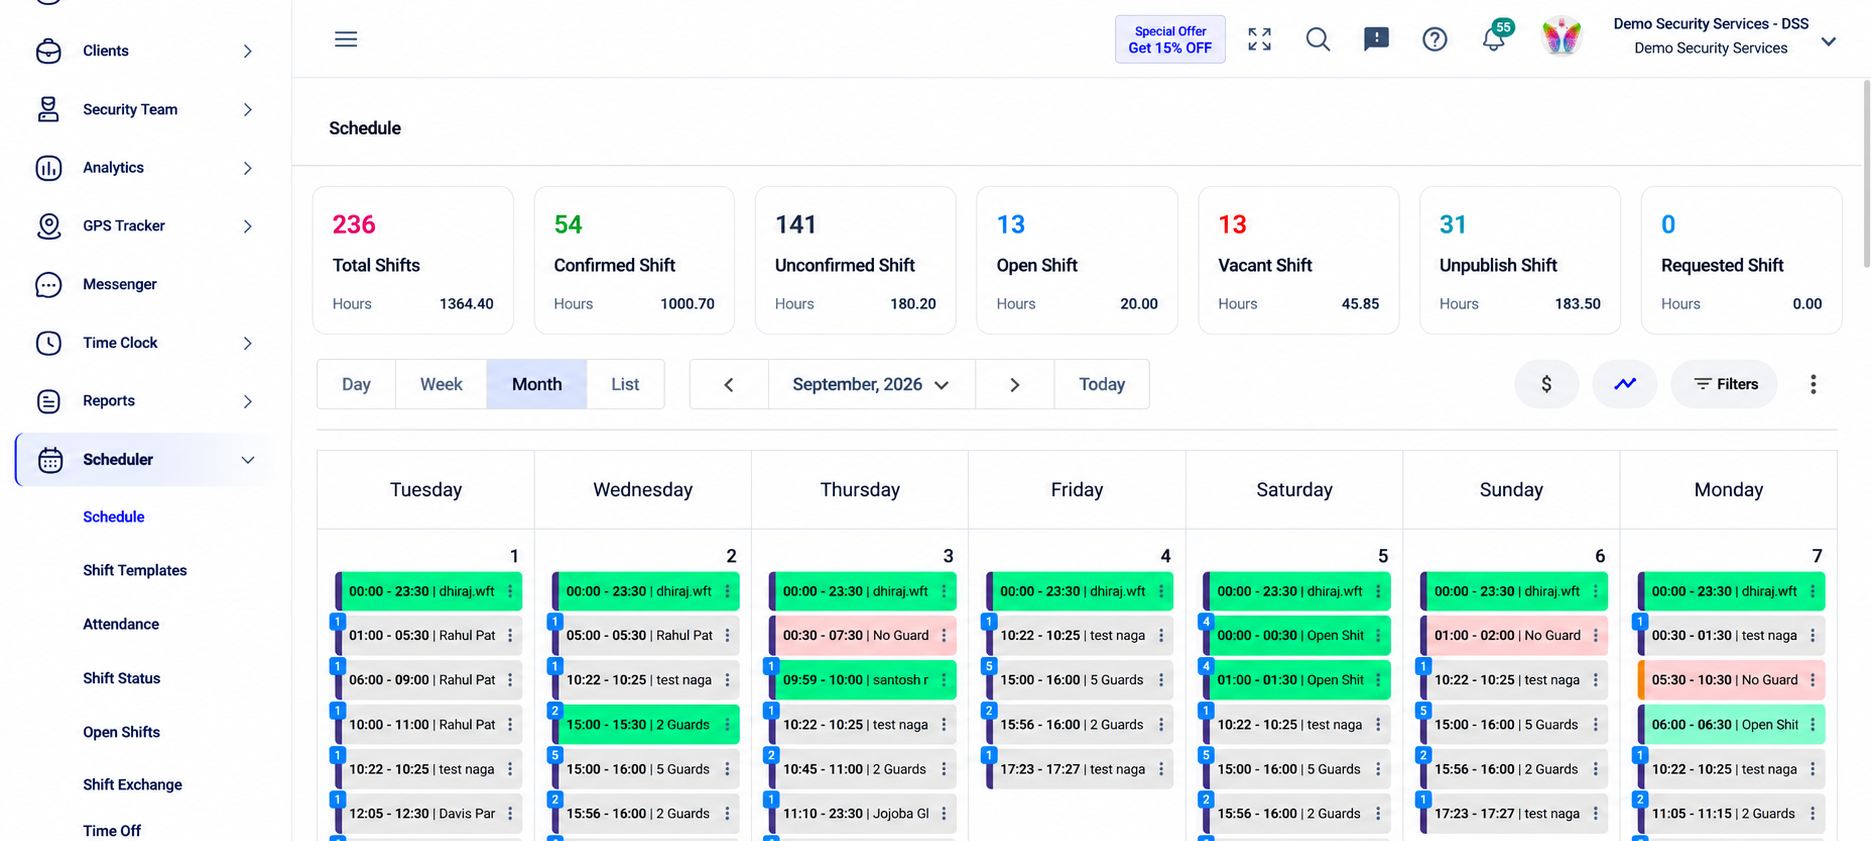Jump to Today in the calendar

click(1102, 384)
